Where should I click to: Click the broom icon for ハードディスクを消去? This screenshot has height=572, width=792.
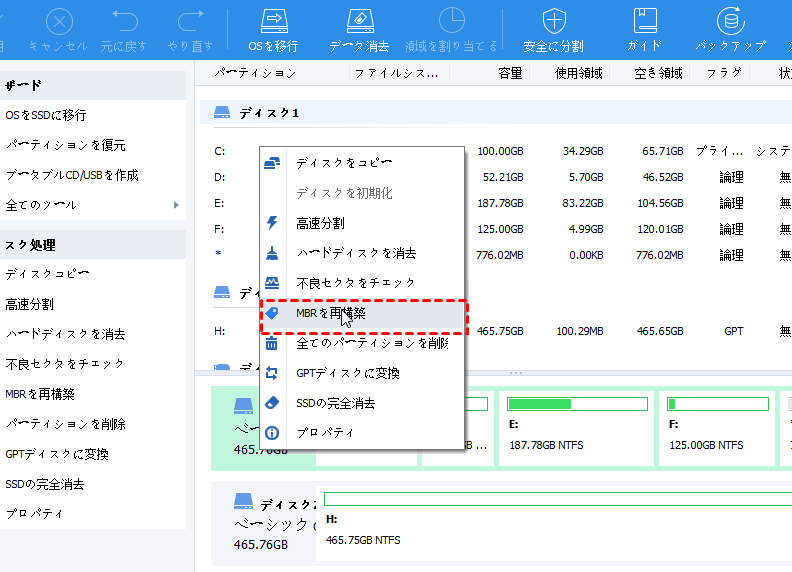[272, 253]
